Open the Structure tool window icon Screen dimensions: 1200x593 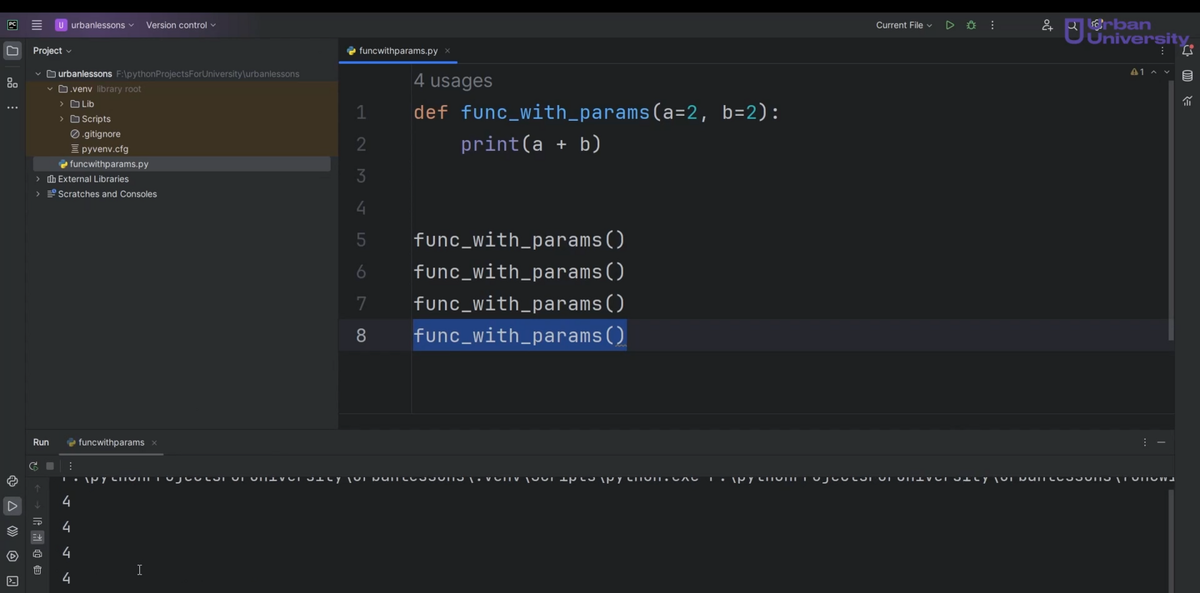tap(12, 83)
